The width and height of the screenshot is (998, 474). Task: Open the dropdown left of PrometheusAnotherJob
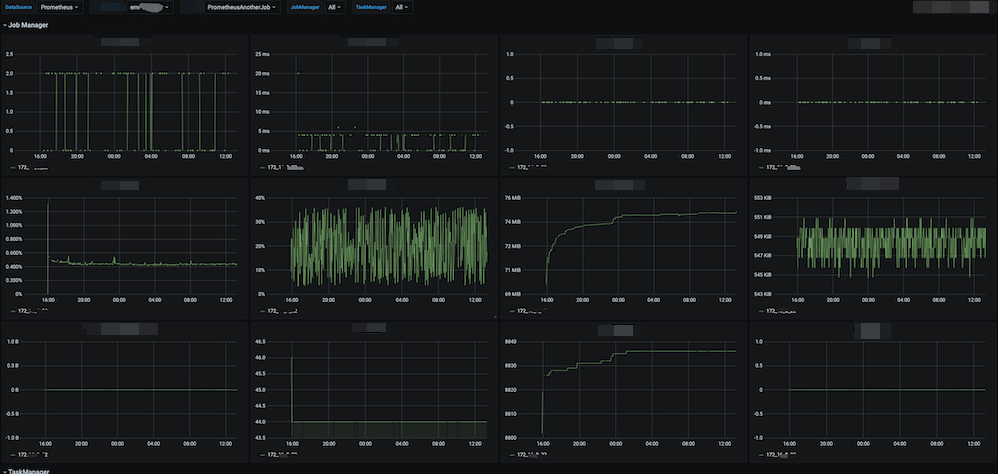point(149,7)
